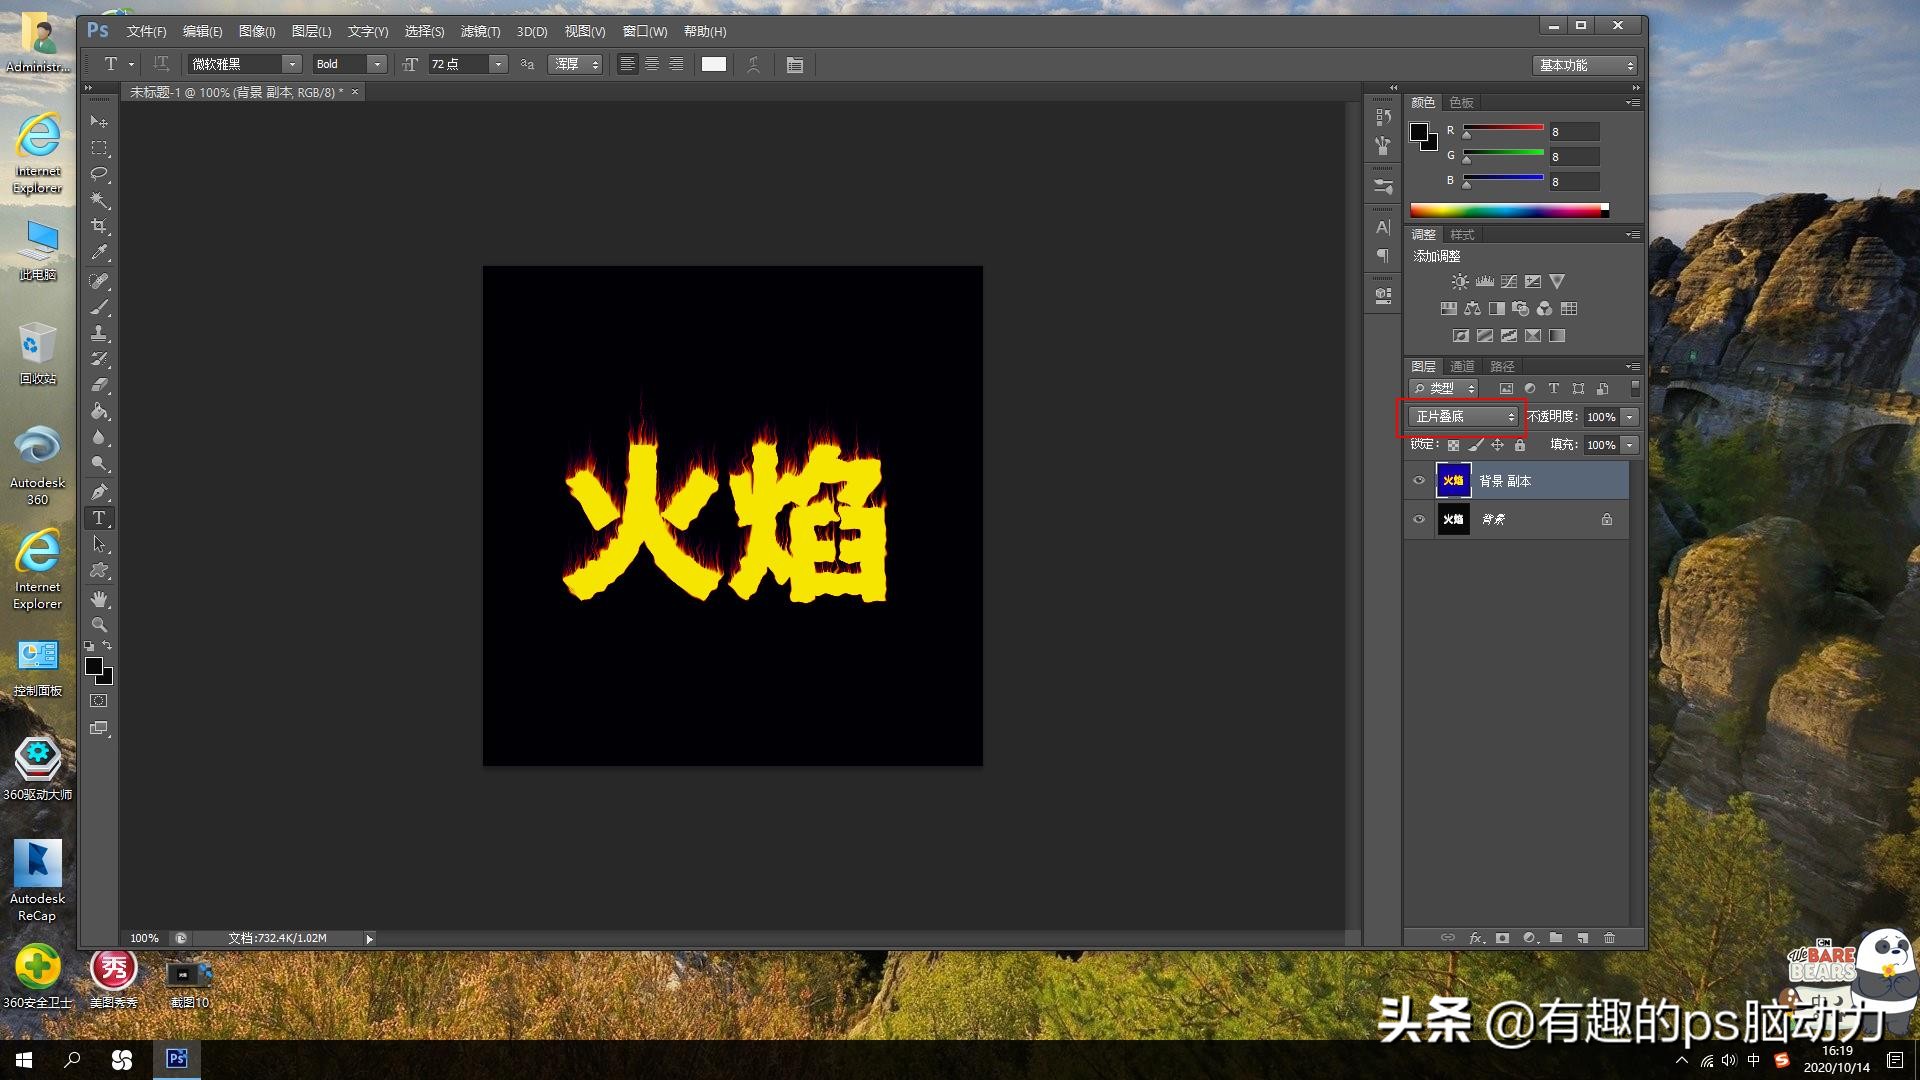Open the 正片叠底 blend mode dropdown

1464,417
